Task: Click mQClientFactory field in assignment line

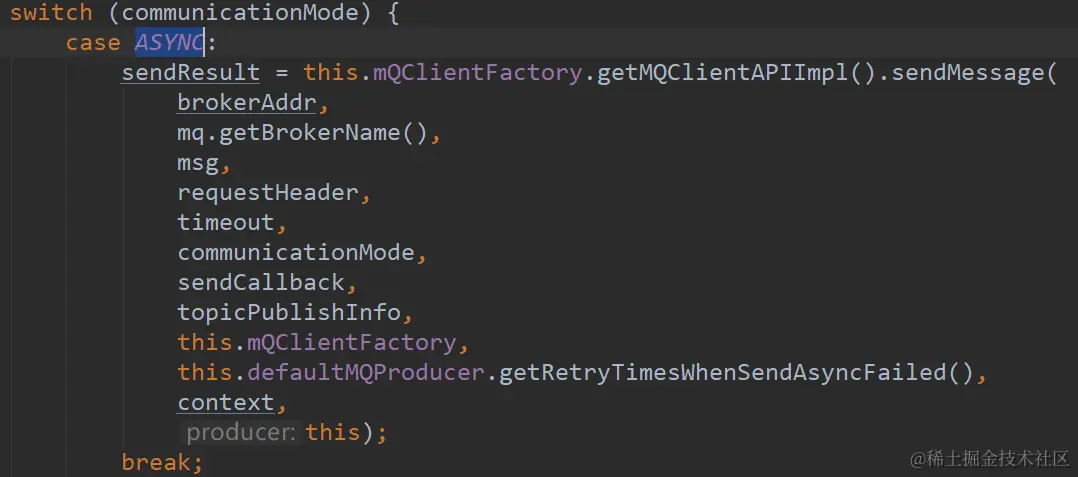Action: point(477,73)
